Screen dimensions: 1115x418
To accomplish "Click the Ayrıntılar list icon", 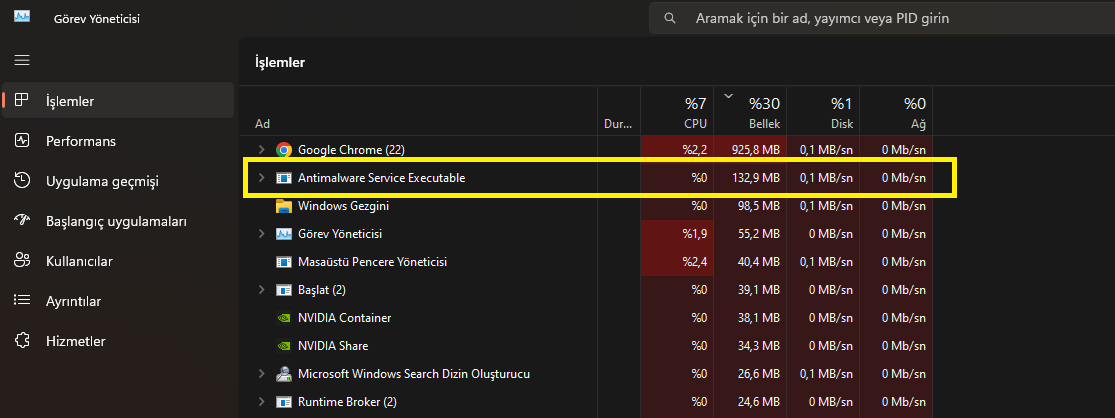I will (x=22, y=301).
